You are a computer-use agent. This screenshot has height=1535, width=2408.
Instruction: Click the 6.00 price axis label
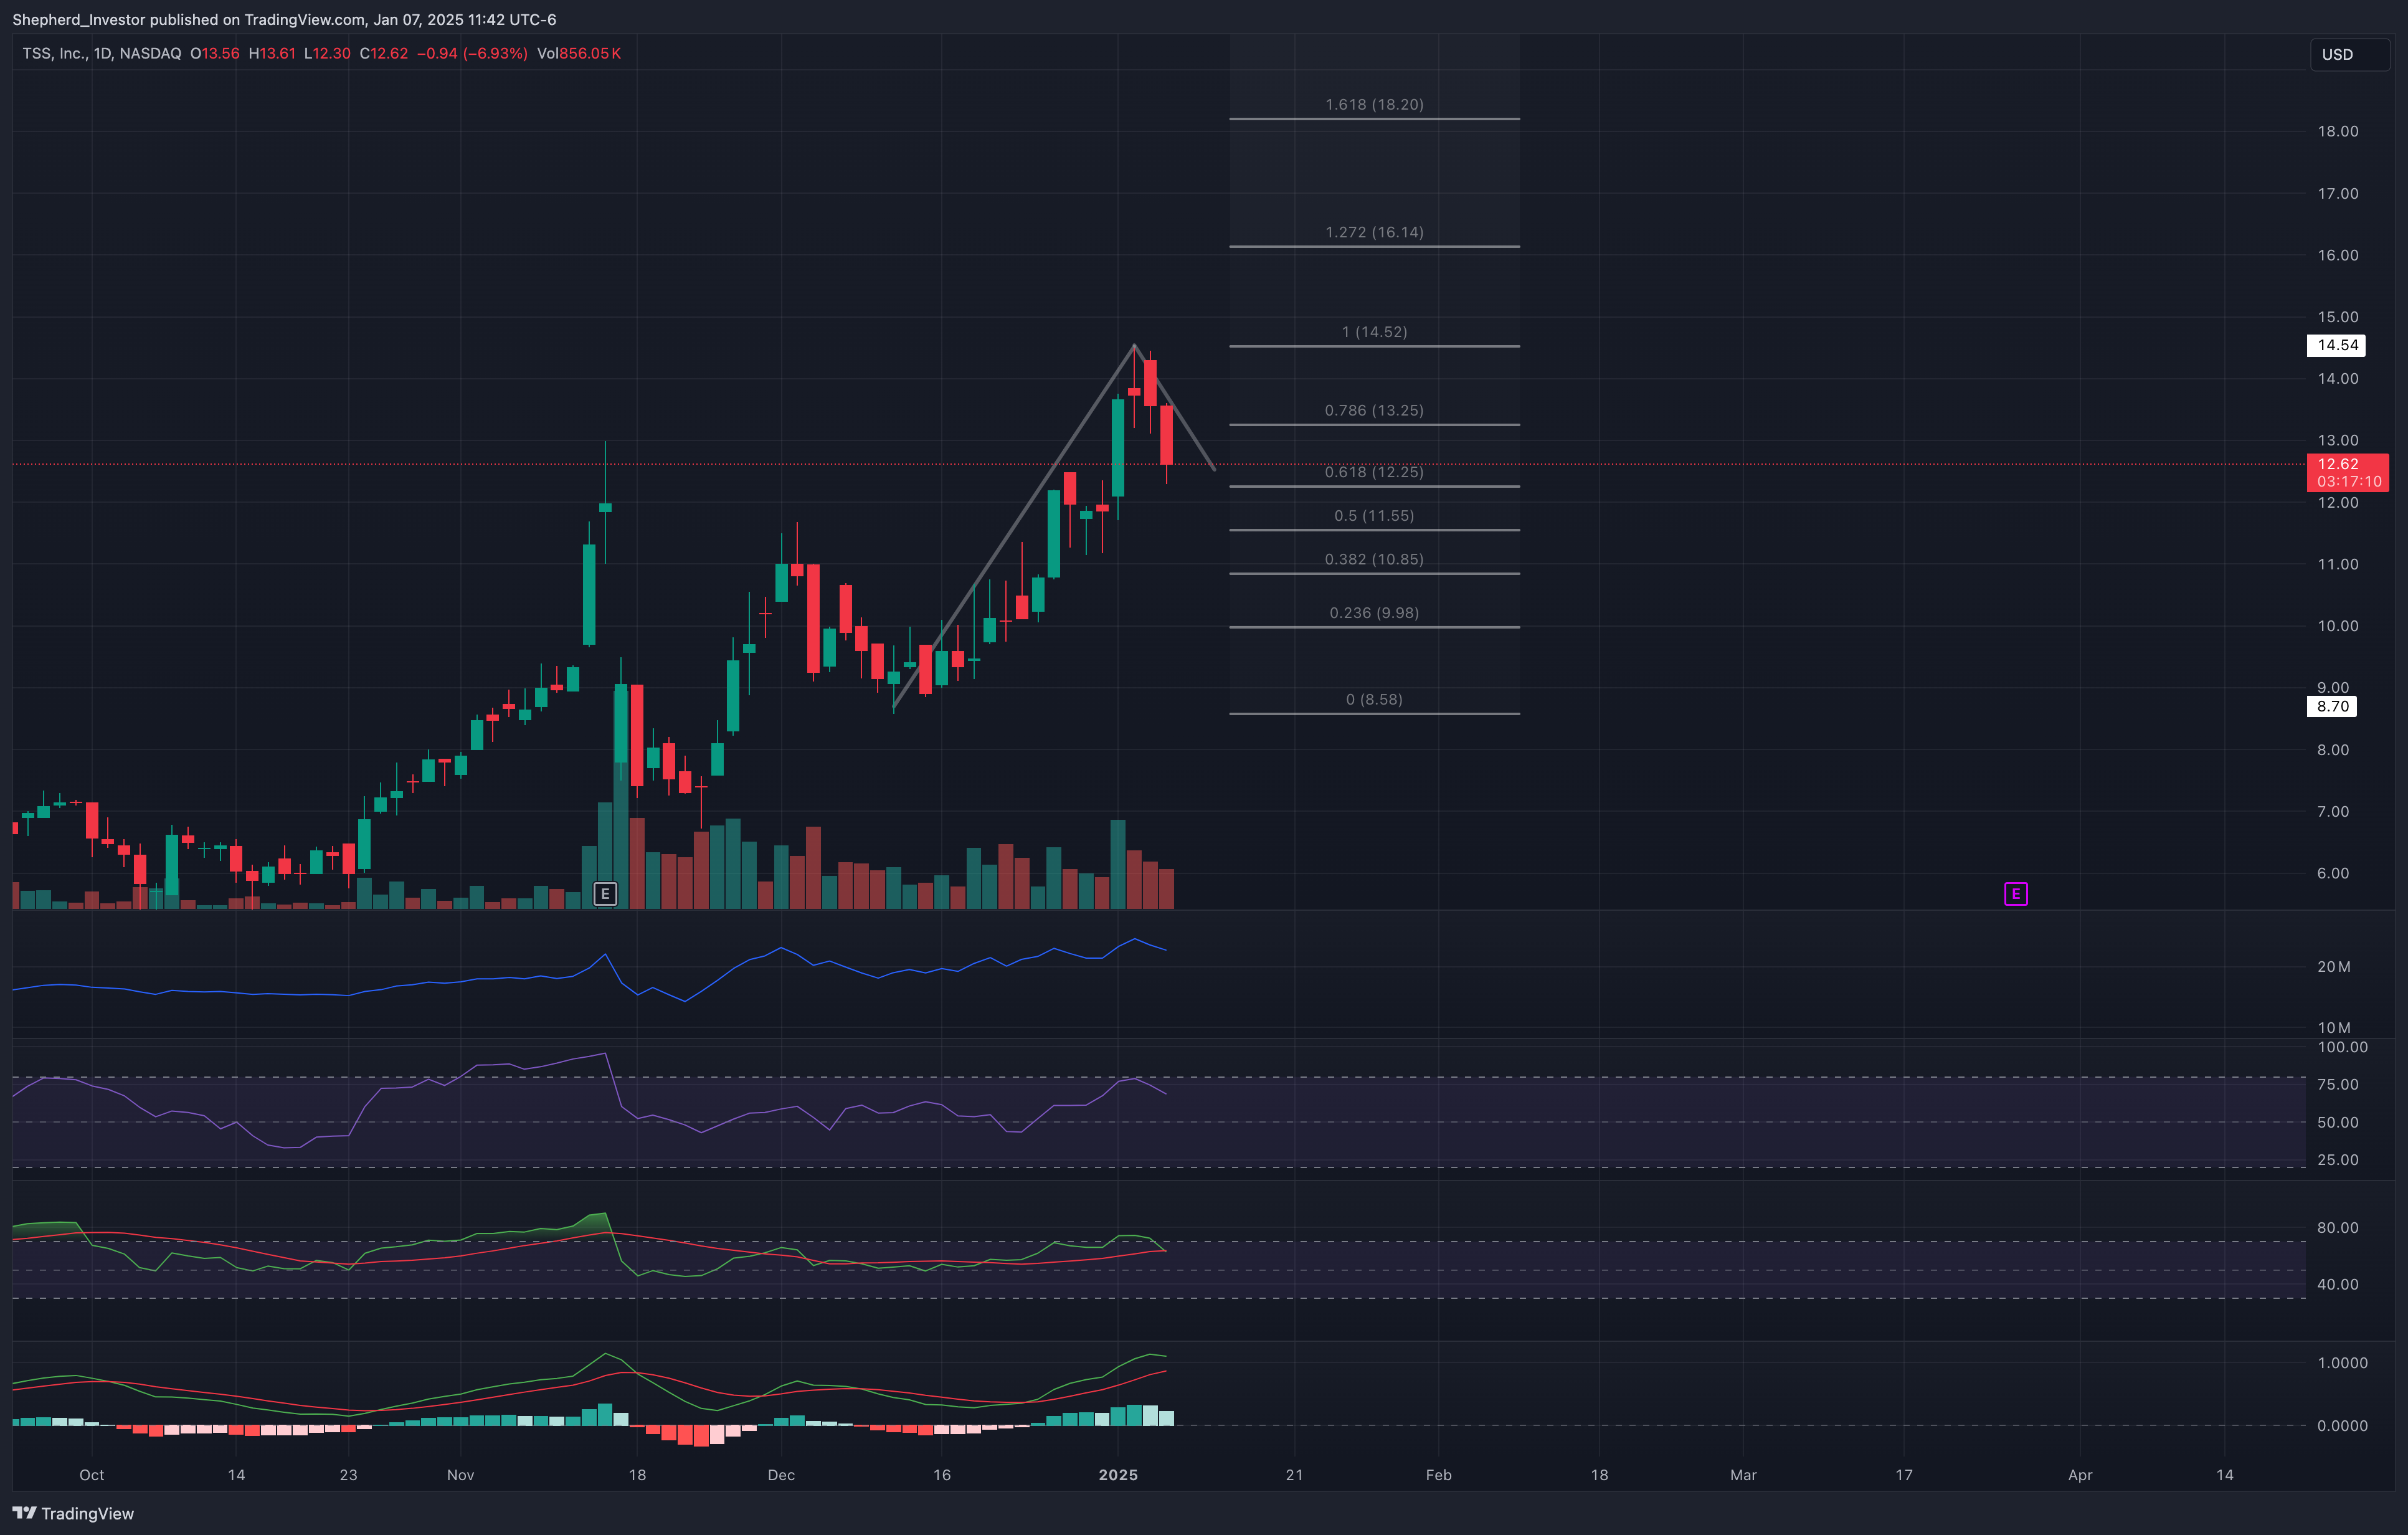[2333, 873]
